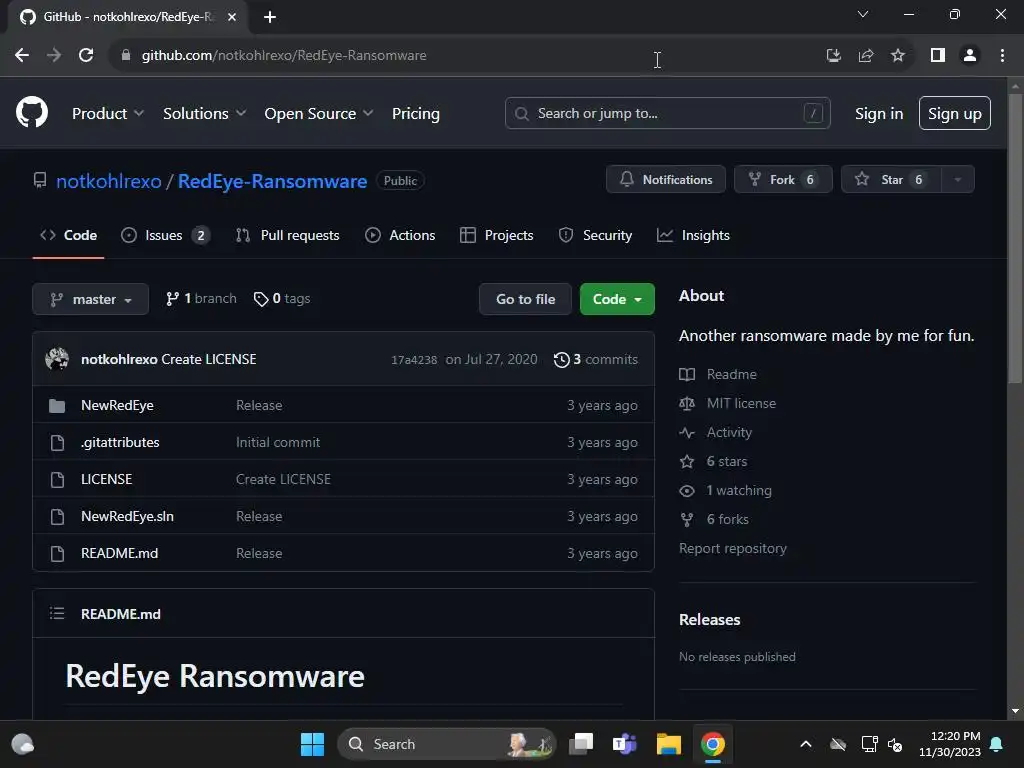Image resolution: width=1024 pixels, height=768 pixels.
Task: Open Microsoft Teams from taskbar
Action: click(624, 744)
